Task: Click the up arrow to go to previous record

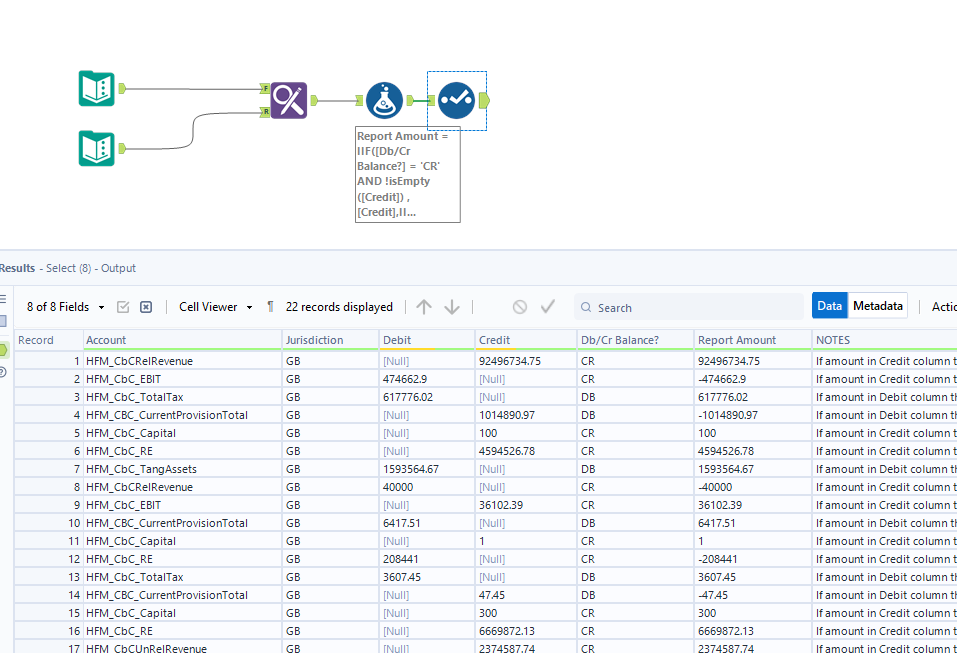Action: [x=422, y=307]
